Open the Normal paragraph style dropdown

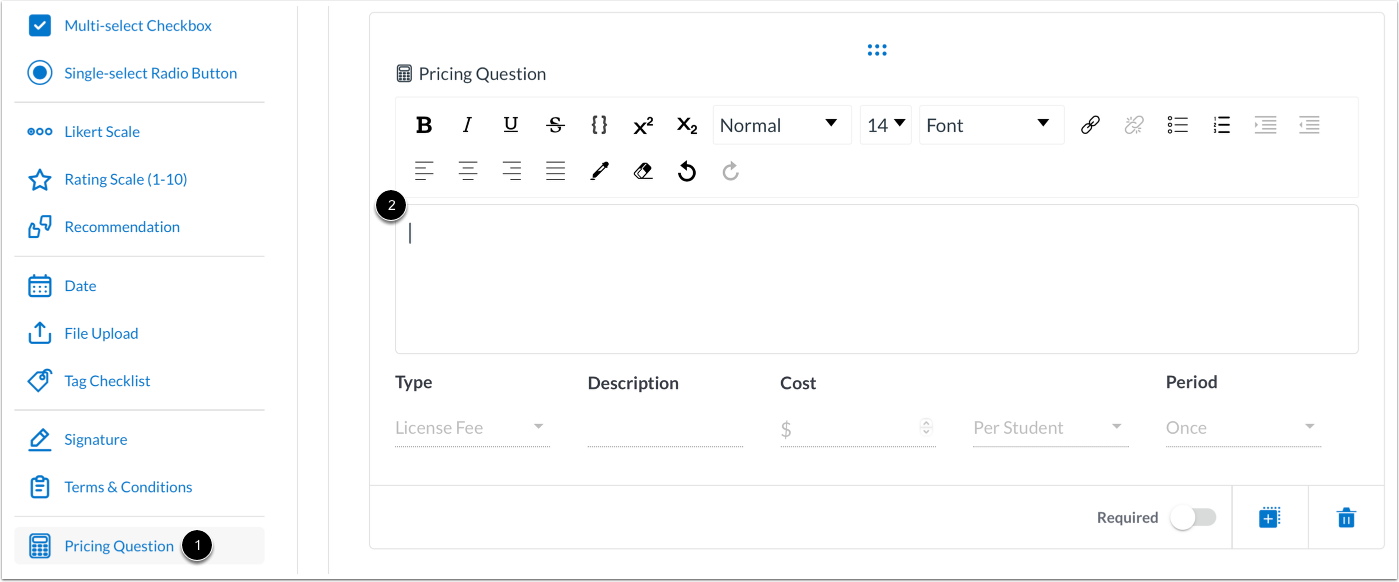[x=782, y=124]
